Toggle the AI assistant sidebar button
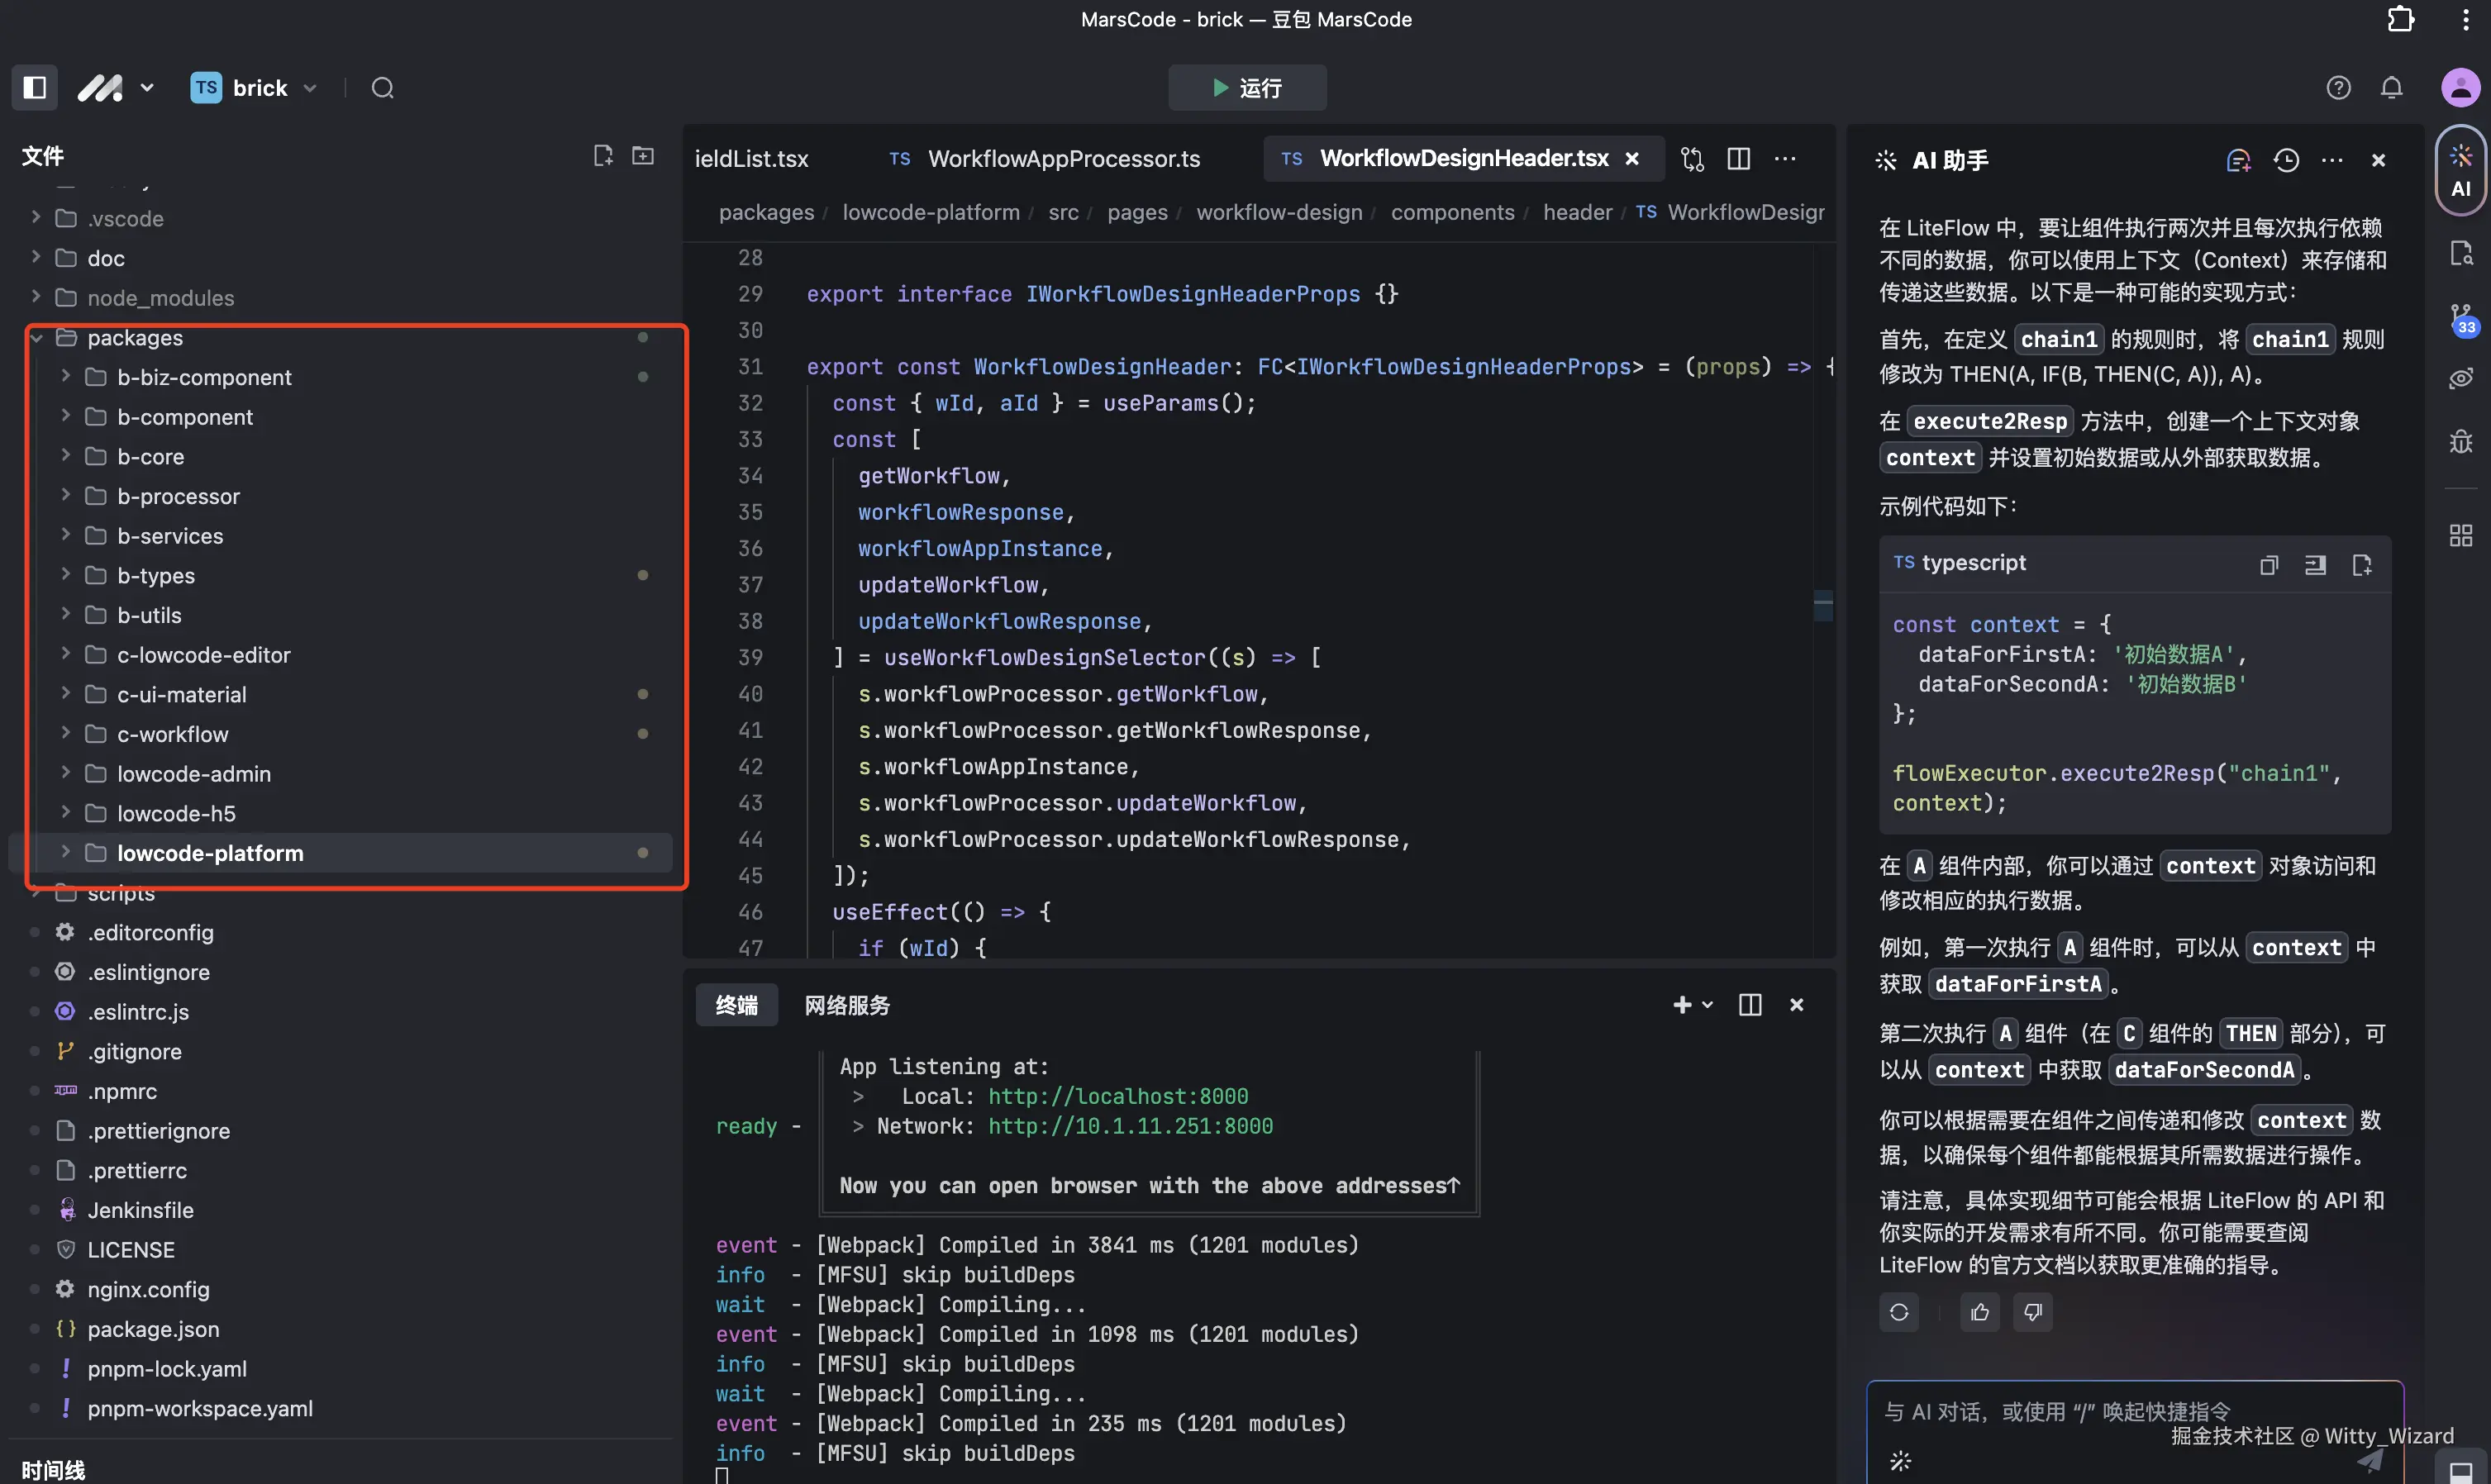Viewport: 2491px width, 1484px height. (x=2460, y=170)
